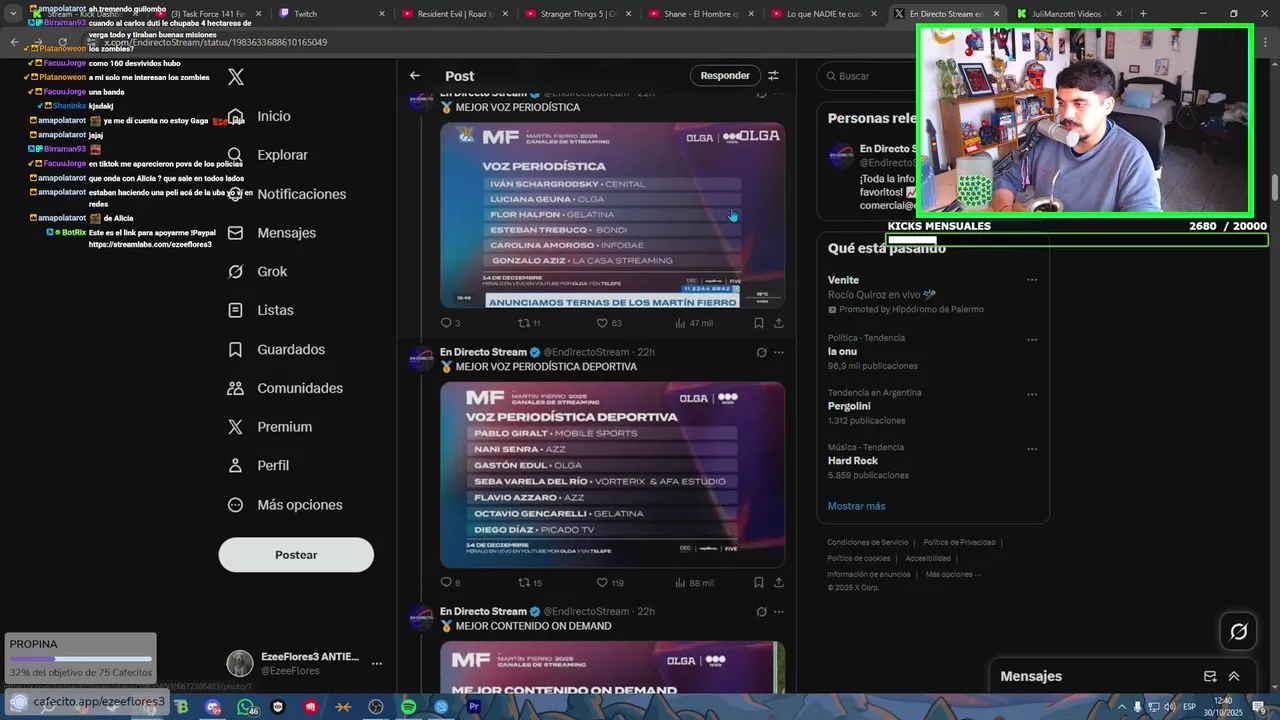Viewport: 1280px width, 720px height.
Task: Open more options for la onu trend
Action: pyautogui.click(x=1032, y=340)
